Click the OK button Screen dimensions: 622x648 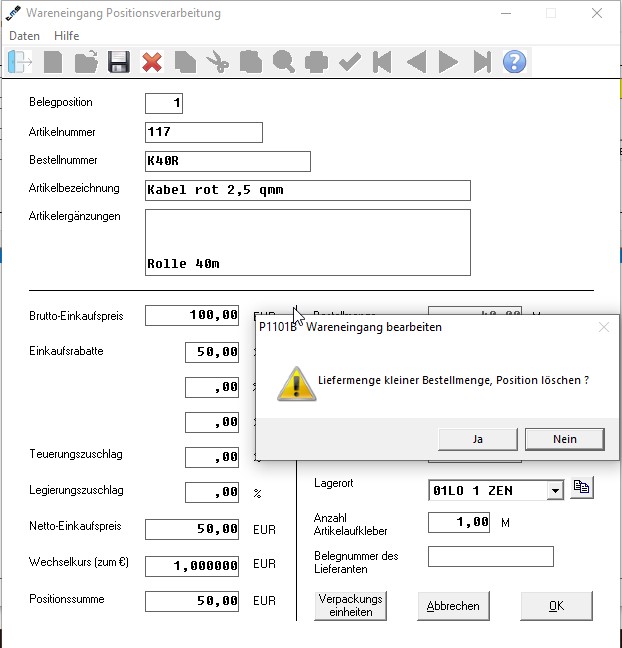click(x=556, y=606)
